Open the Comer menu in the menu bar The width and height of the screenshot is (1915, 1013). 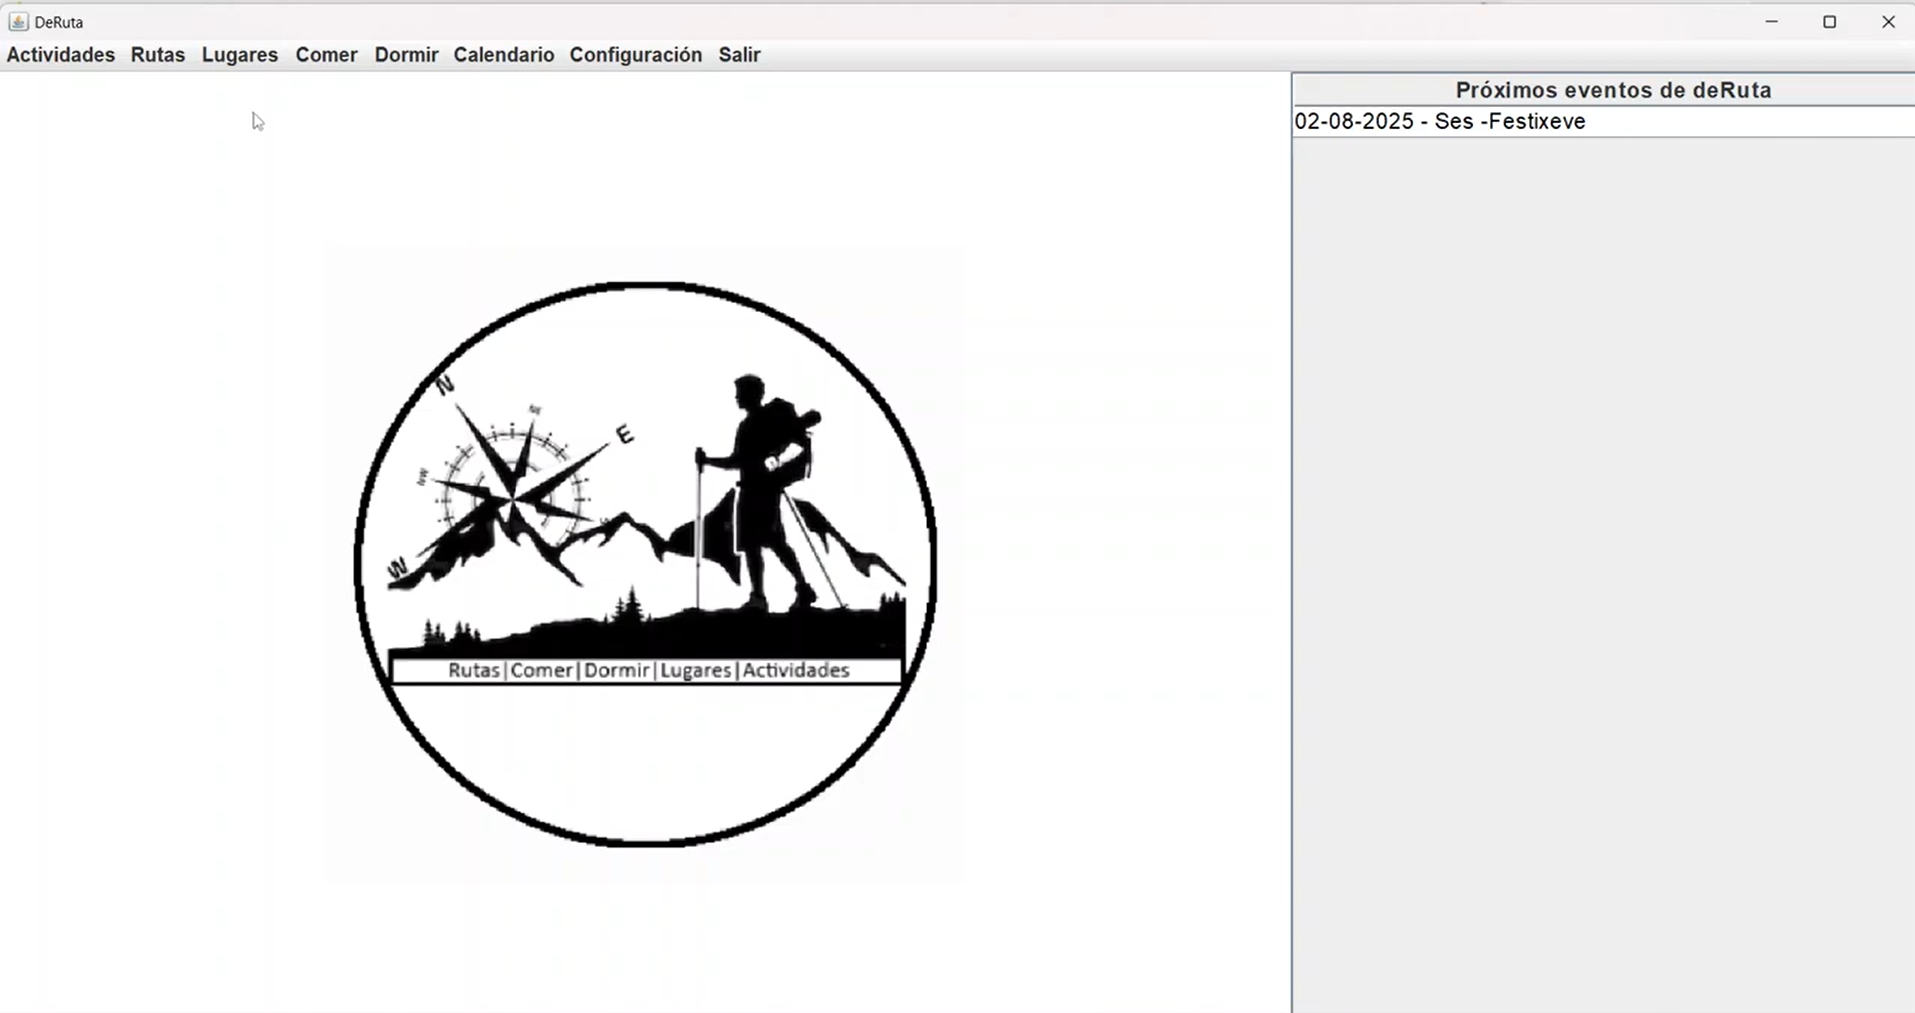click(x=326, y=55)
